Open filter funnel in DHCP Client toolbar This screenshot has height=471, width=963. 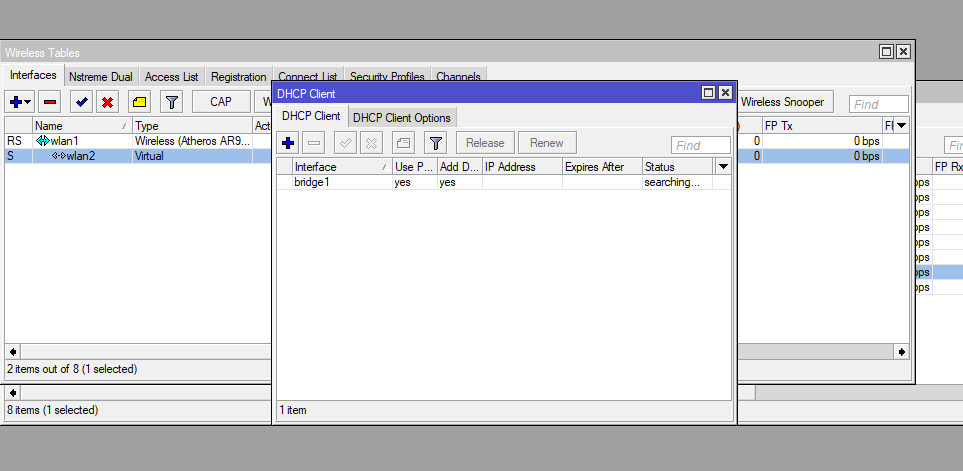(435, 143)
